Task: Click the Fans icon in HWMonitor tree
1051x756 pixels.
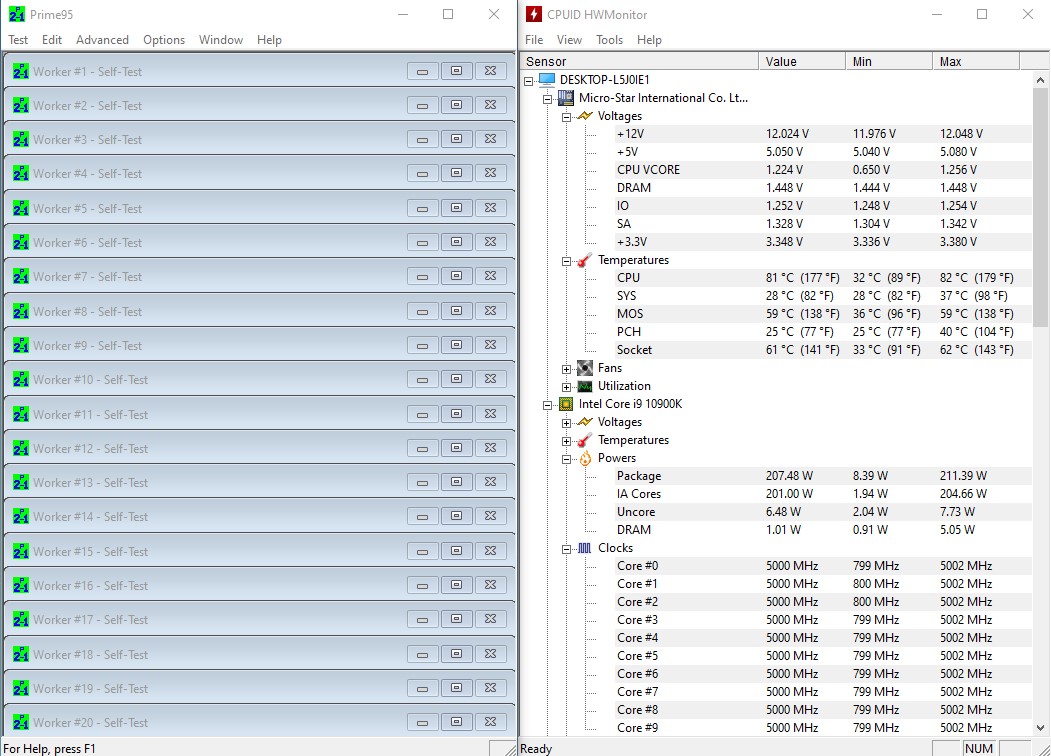Action: pos(585,368)
